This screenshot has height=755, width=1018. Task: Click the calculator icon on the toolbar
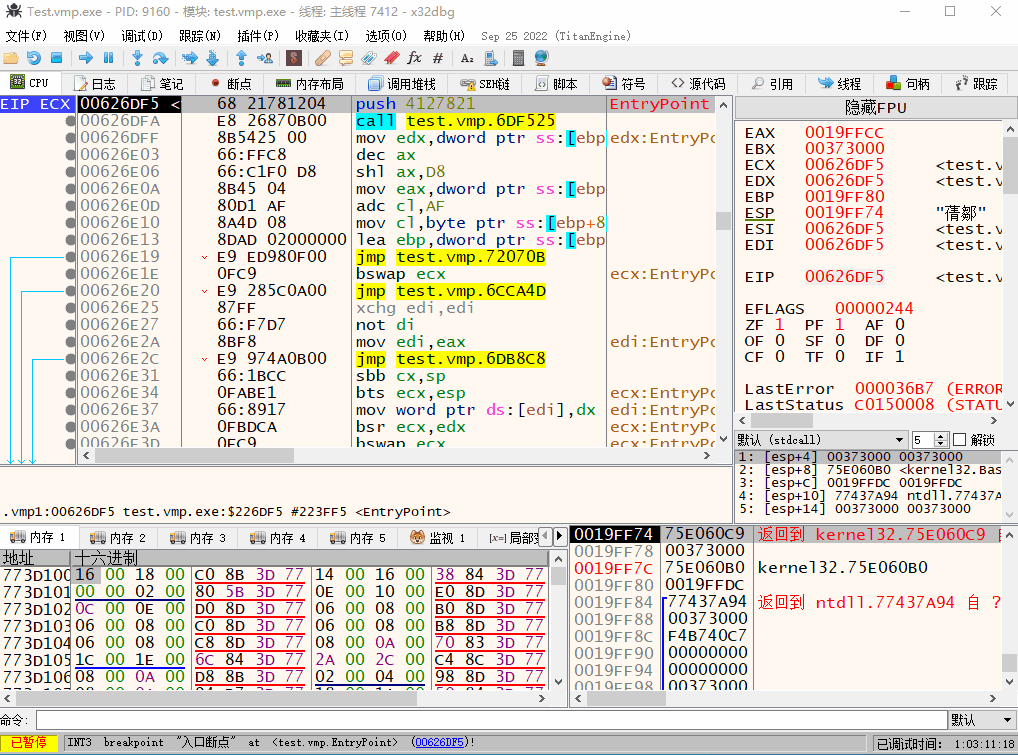click(x=520, y=58)
